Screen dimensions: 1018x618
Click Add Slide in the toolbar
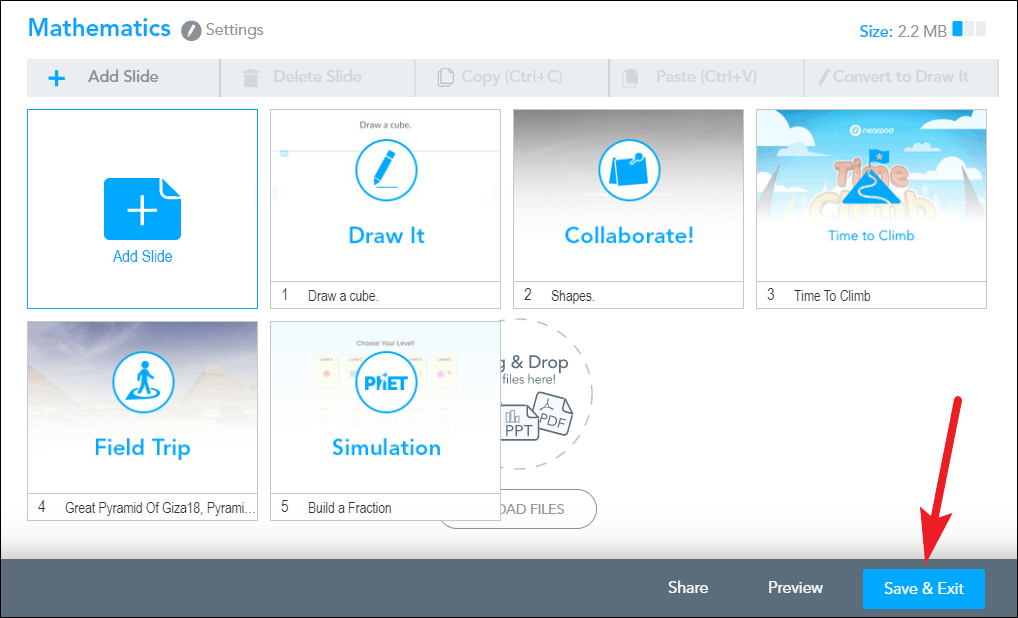[x=123, y=77]
